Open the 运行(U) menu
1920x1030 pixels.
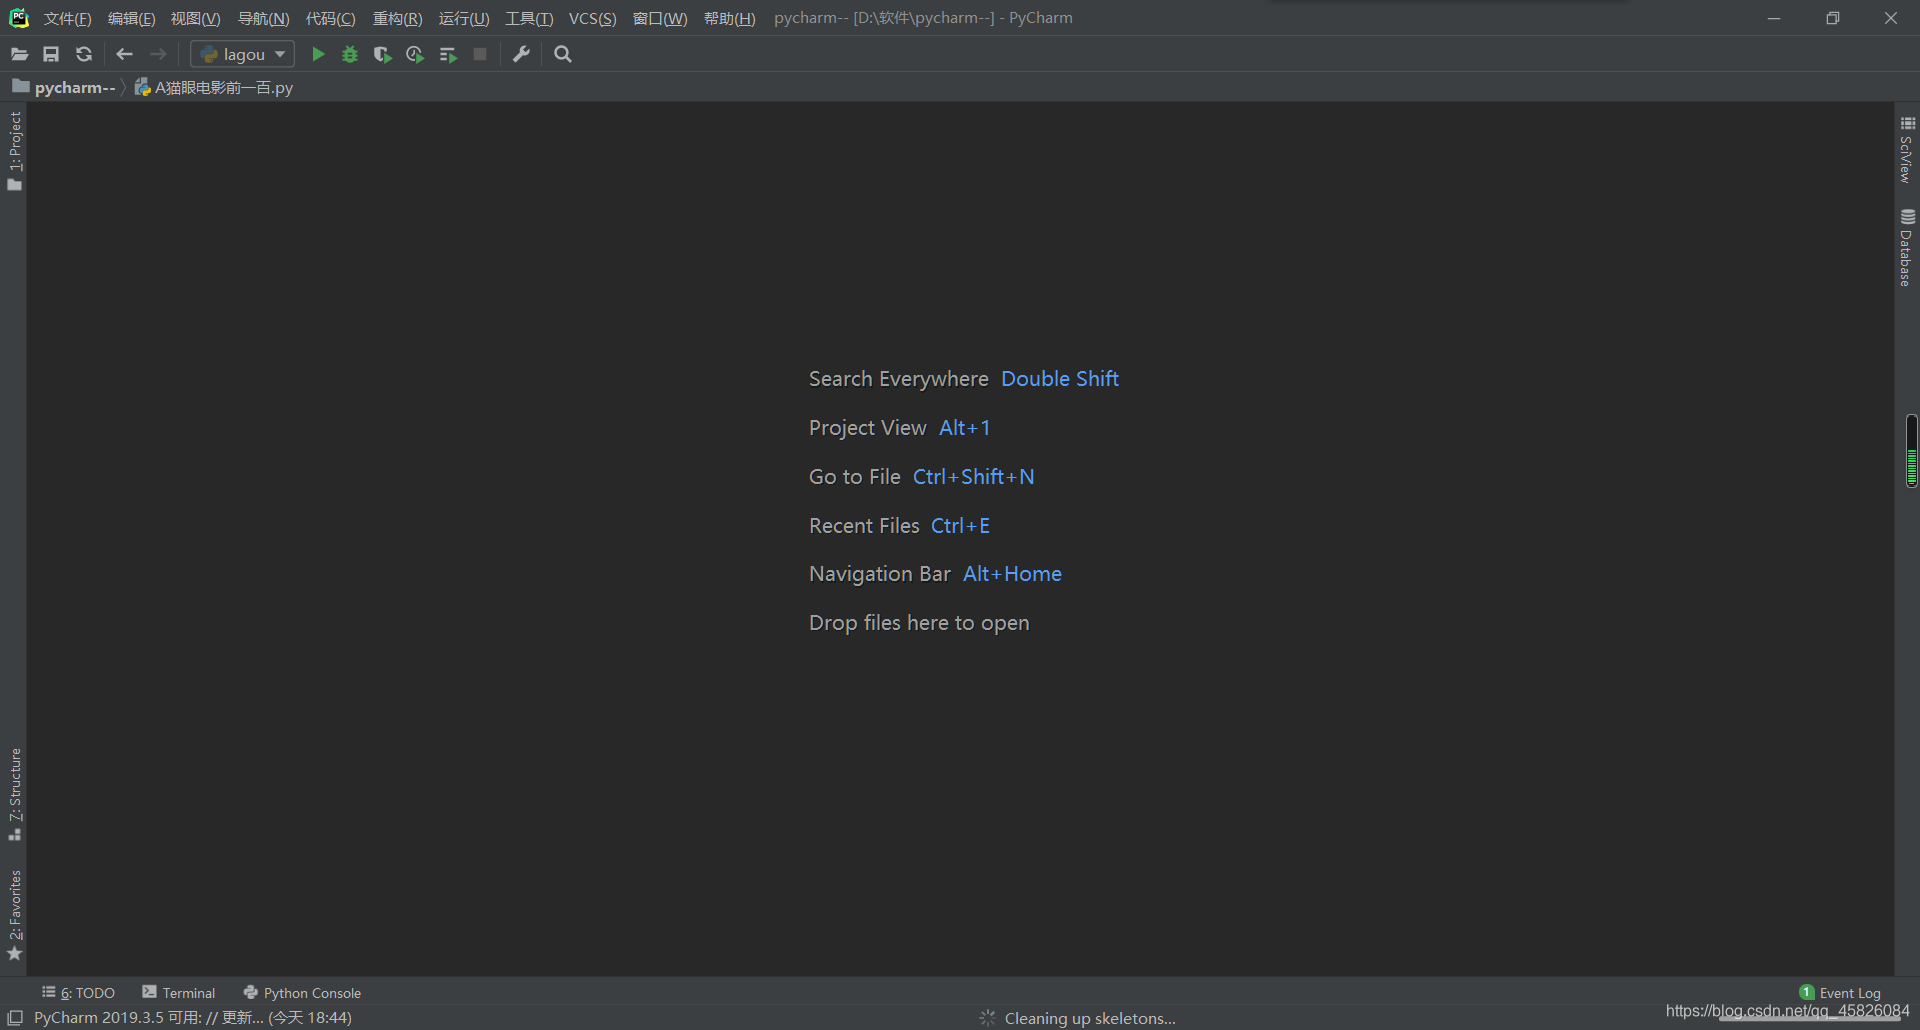click(464, 18)
